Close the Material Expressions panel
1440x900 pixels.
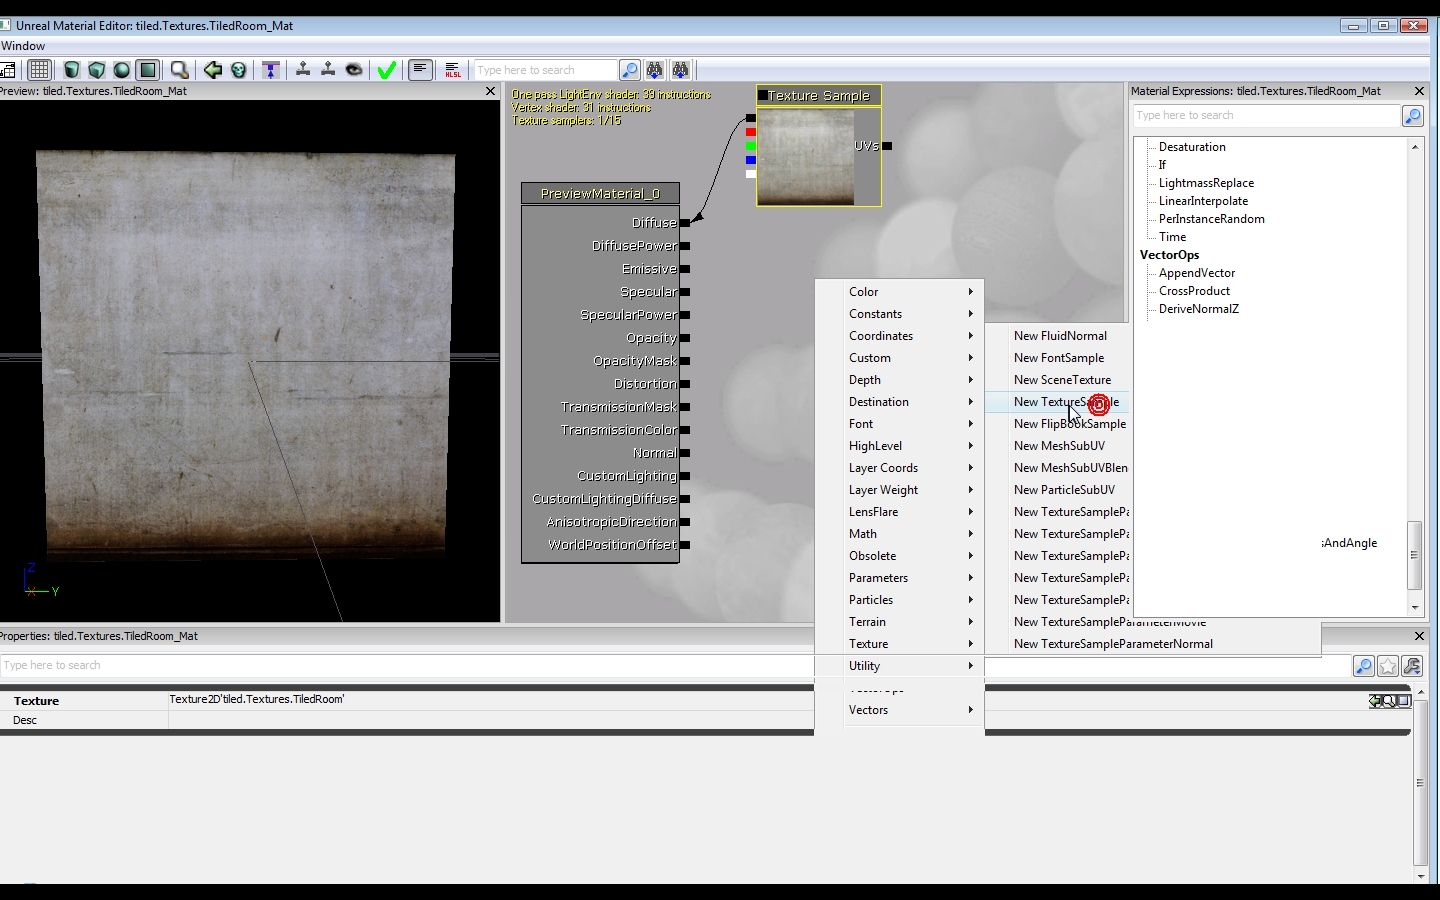click(x=1419, y=91)
